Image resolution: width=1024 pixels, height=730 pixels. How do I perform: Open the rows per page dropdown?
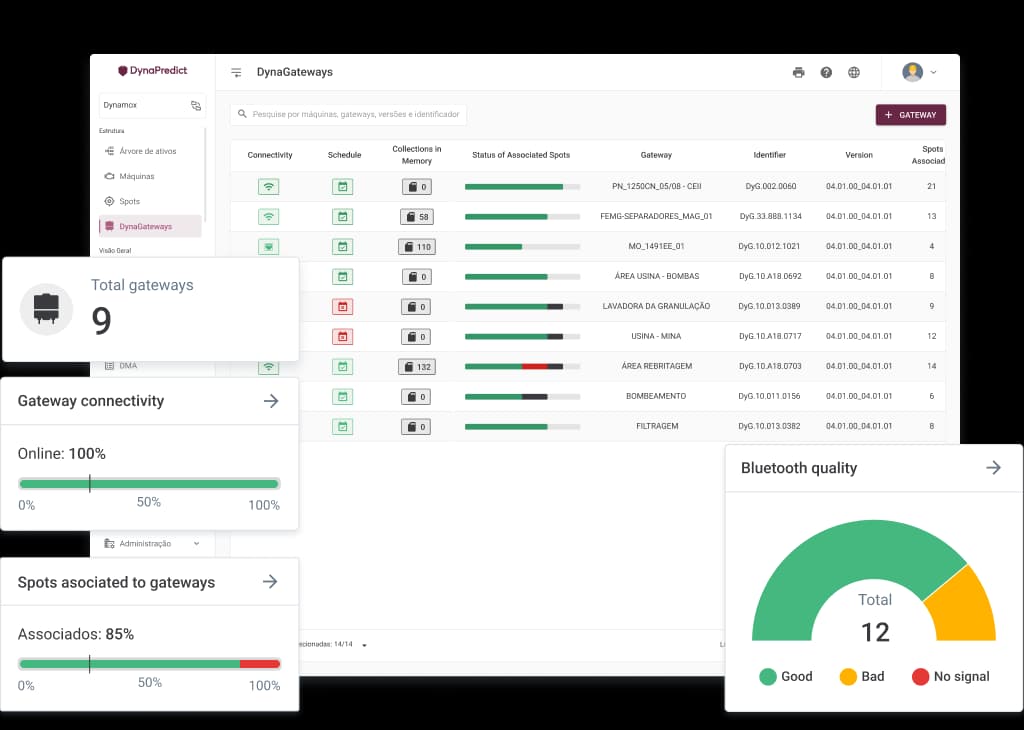(364, 645)
